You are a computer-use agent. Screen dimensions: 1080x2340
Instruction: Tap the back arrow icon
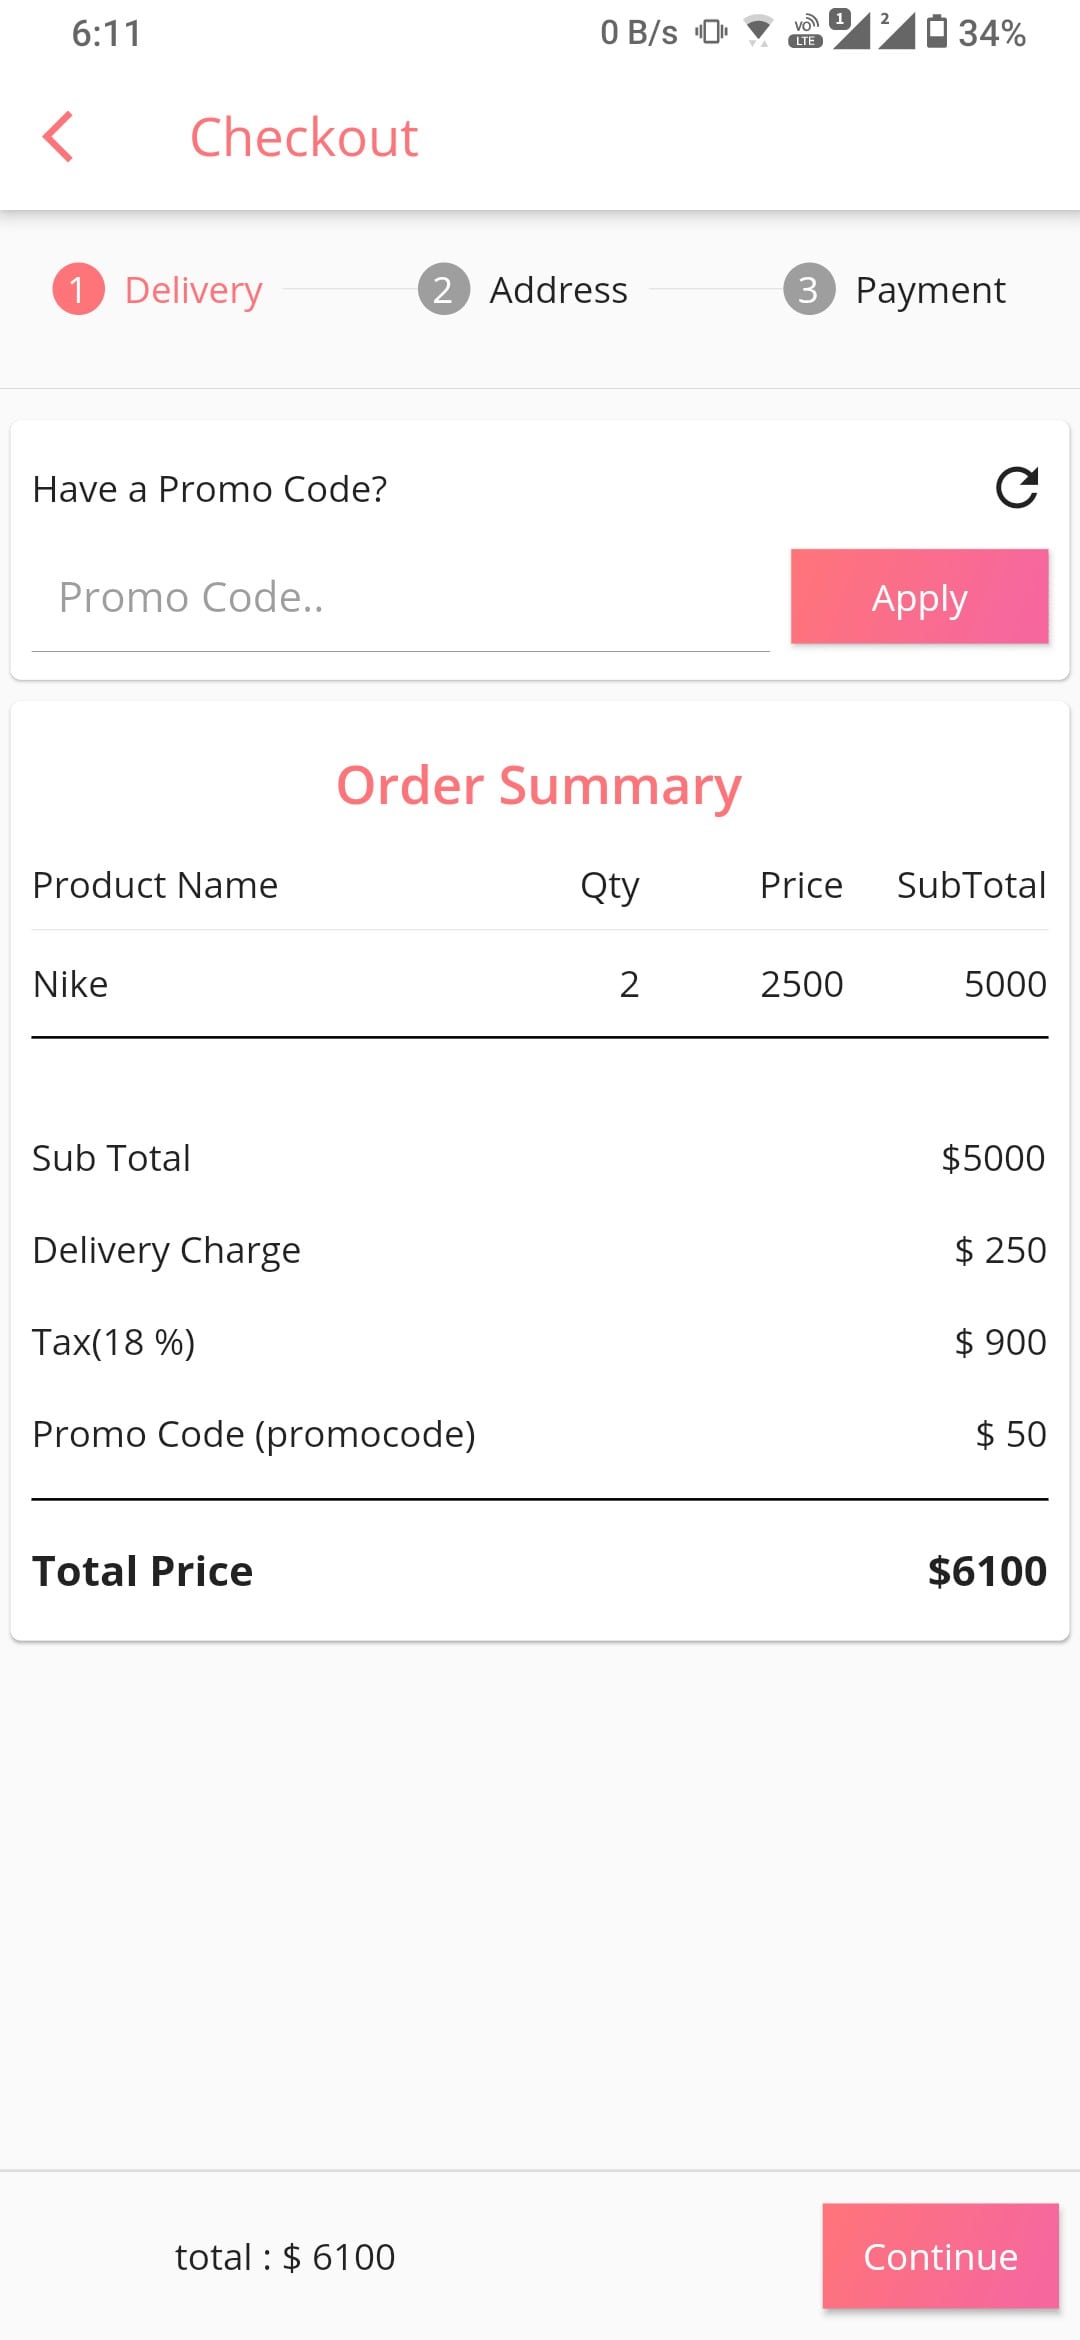58,137
